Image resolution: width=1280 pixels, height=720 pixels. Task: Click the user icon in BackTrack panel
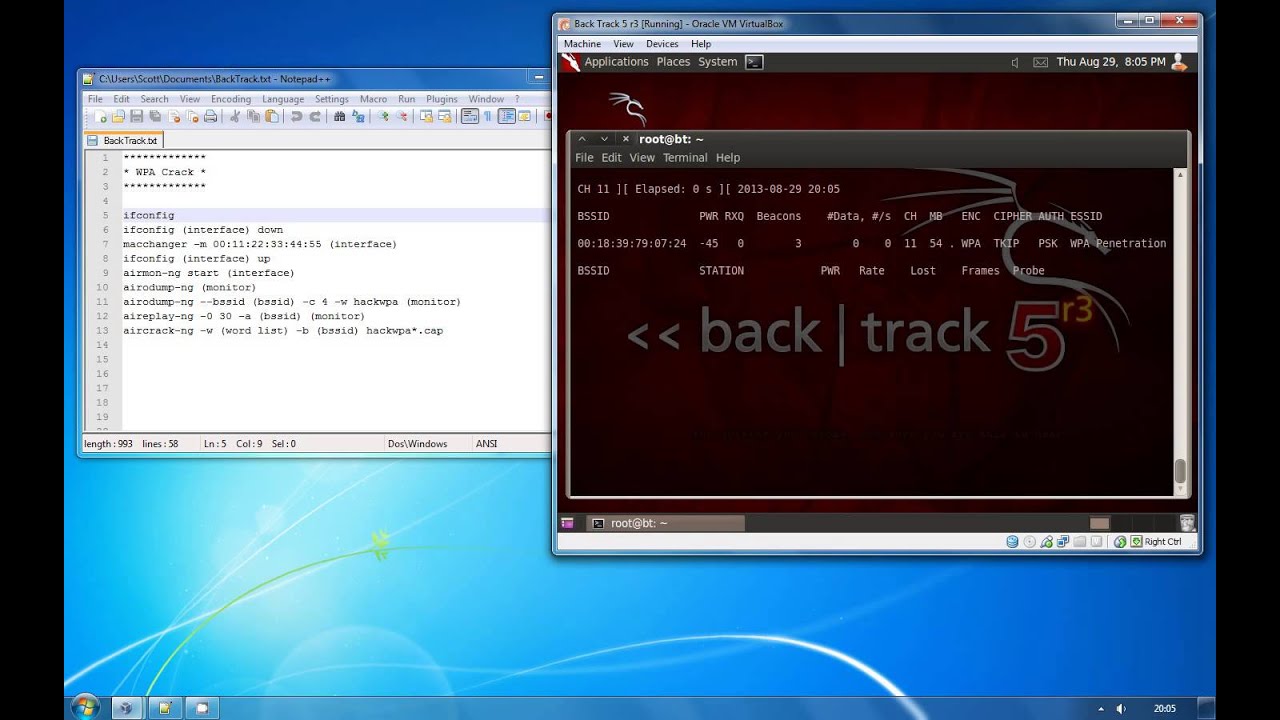[x=1178, y=62]
